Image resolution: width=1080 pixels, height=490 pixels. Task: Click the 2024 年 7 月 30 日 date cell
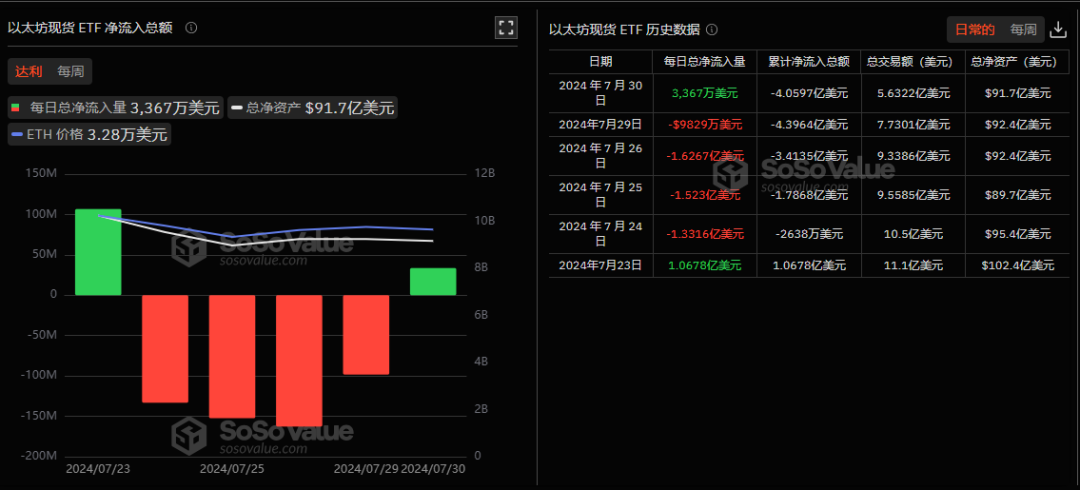click(x=601, y=92)
